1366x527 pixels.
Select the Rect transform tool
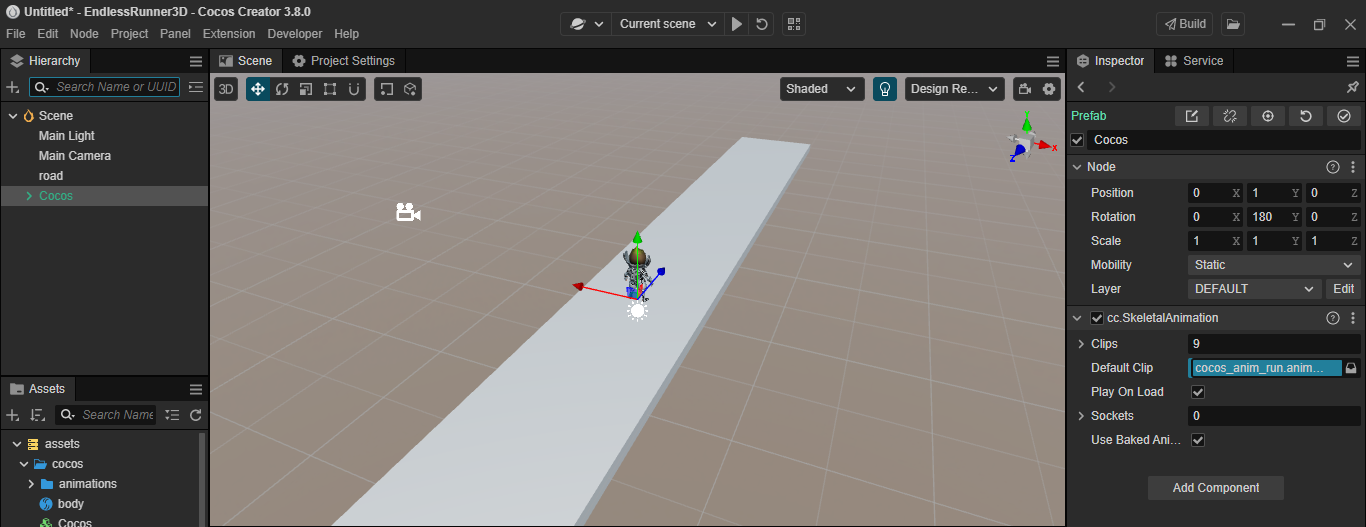(330, 89)
